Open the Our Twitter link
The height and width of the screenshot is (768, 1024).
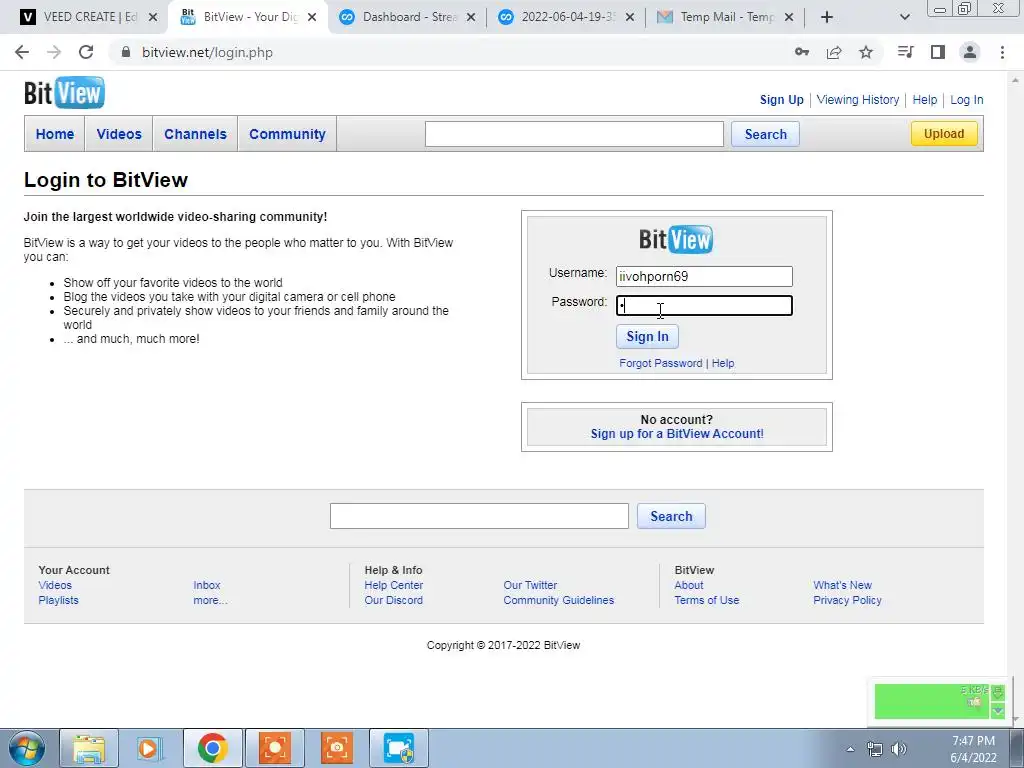click(x=530, y=585)
